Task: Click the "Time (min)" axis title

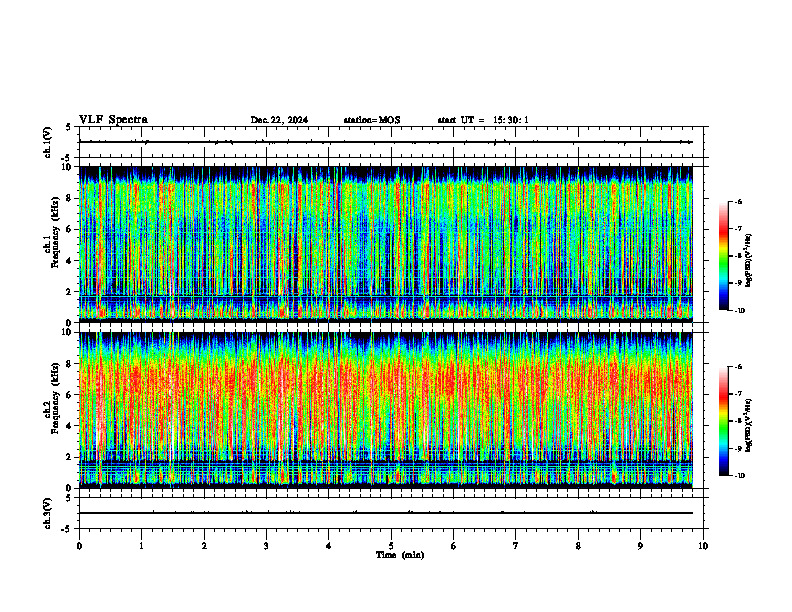Action: click(x=400, y=555)
